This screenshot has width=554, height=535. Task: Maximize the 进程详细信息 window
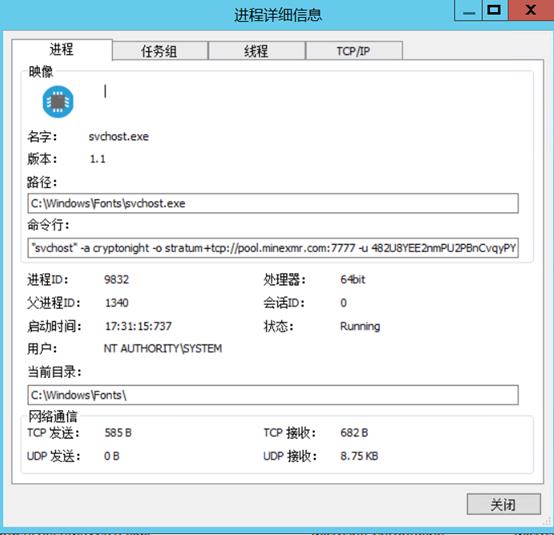point(494,10)
